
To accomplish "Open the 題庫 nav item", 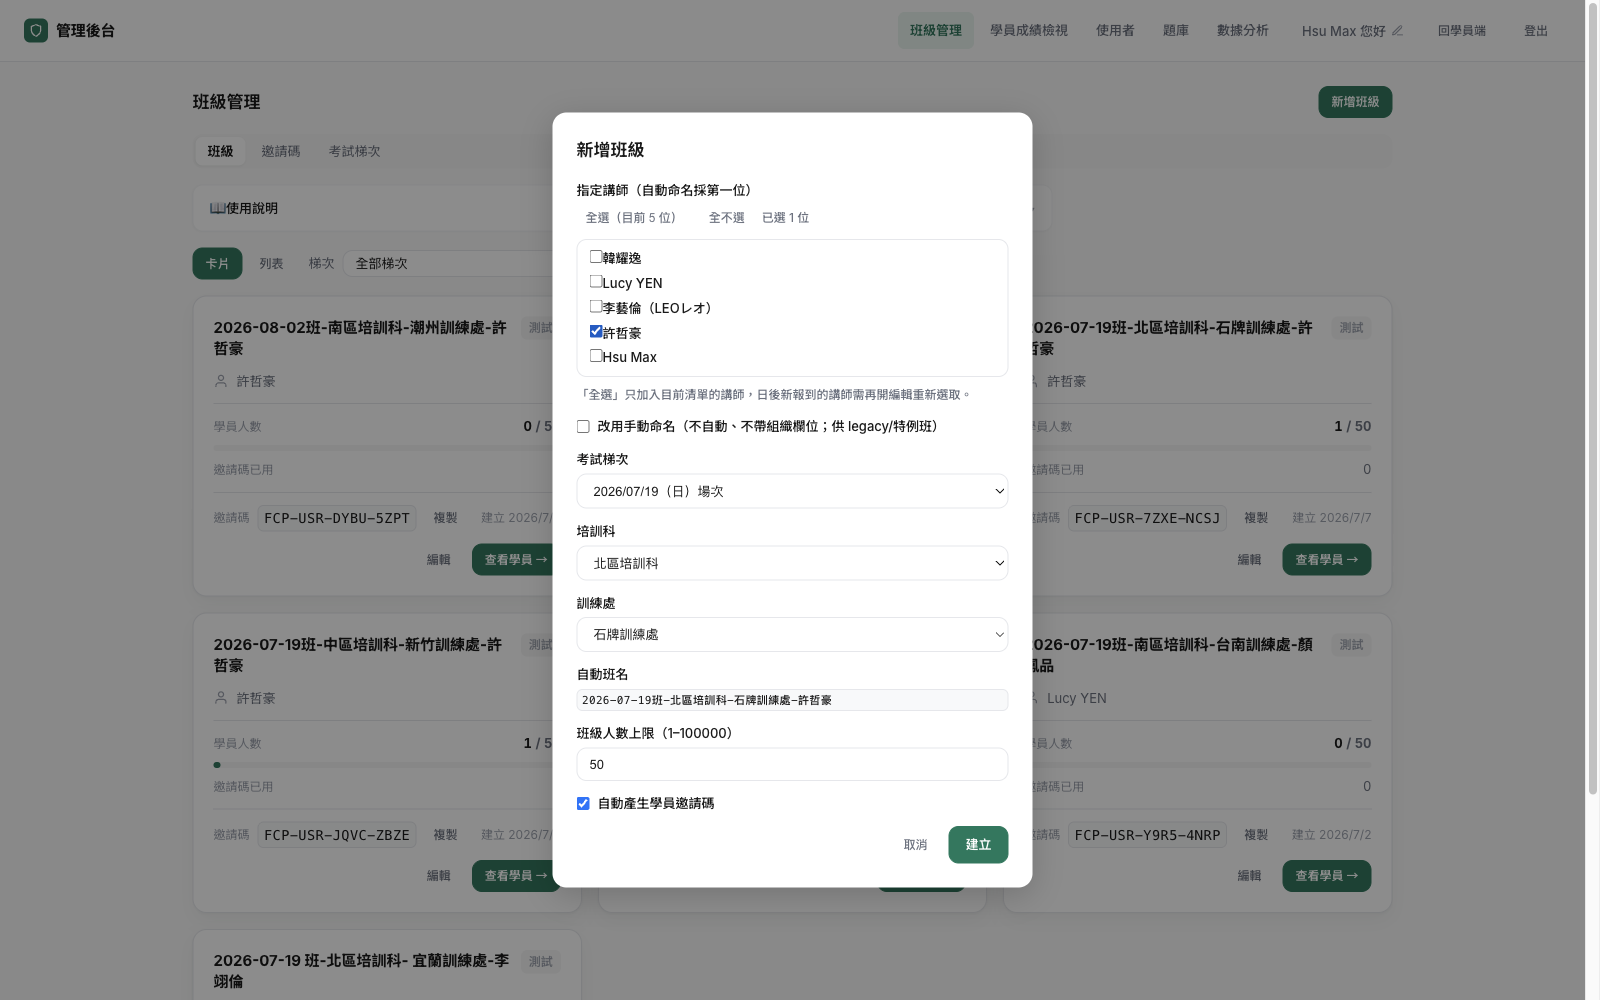I will (x=1176, y=31).
